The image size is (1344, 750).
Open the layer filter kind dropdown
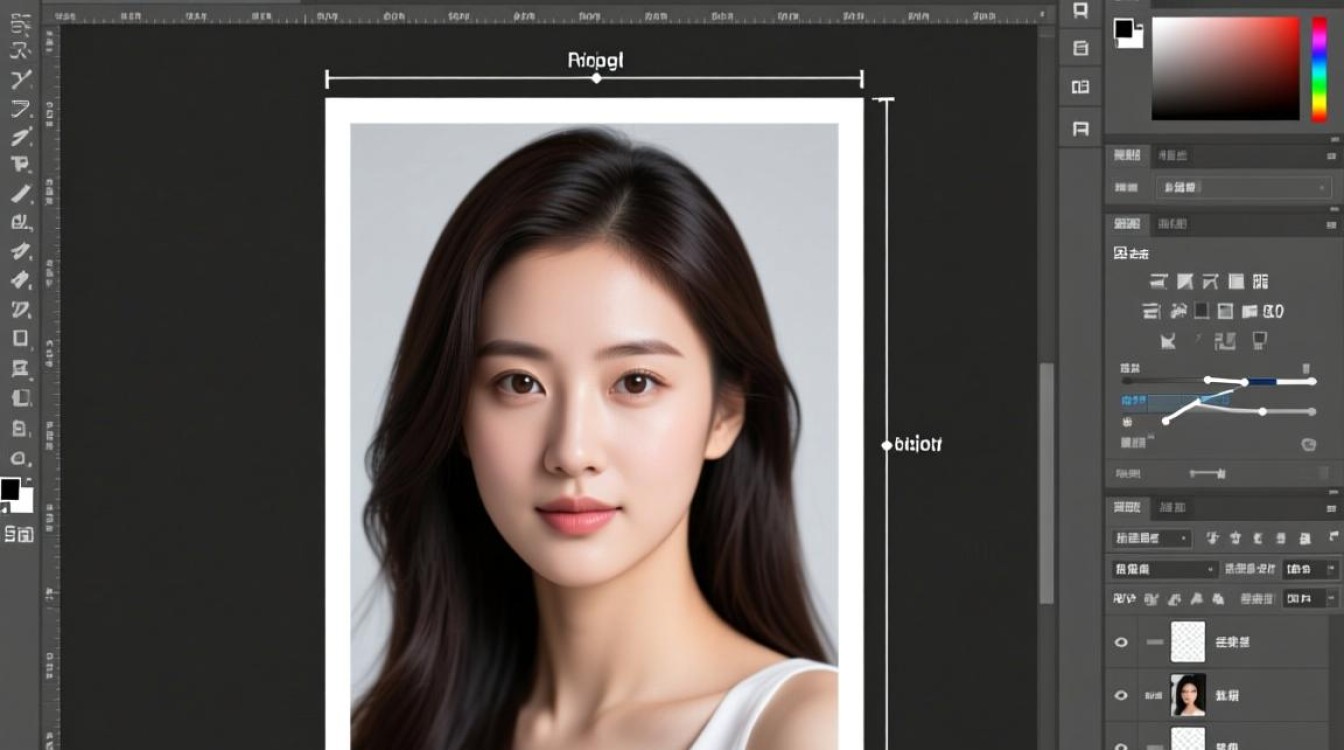(x=1151, y=538)
